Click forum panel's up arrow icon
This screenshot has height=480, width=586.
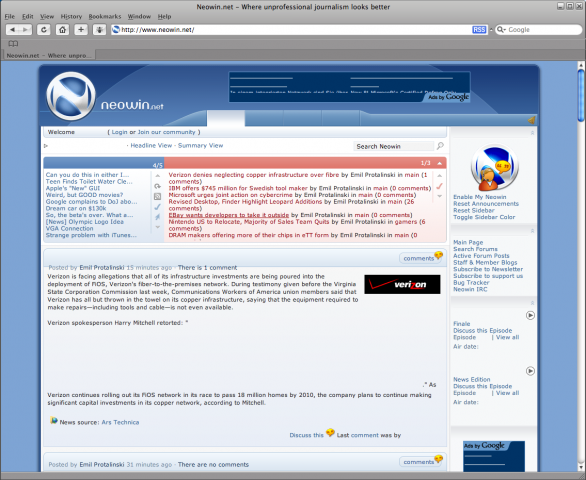[157, 176]
